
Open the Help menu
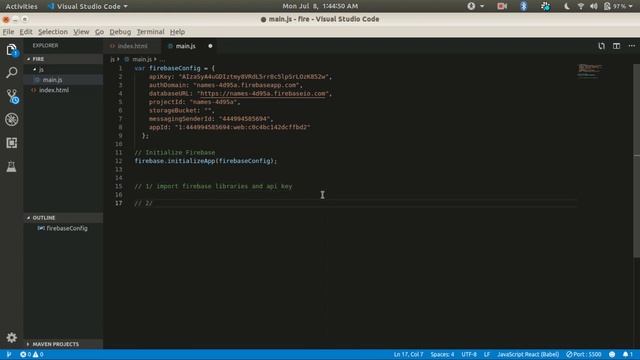tap(177, 32)
